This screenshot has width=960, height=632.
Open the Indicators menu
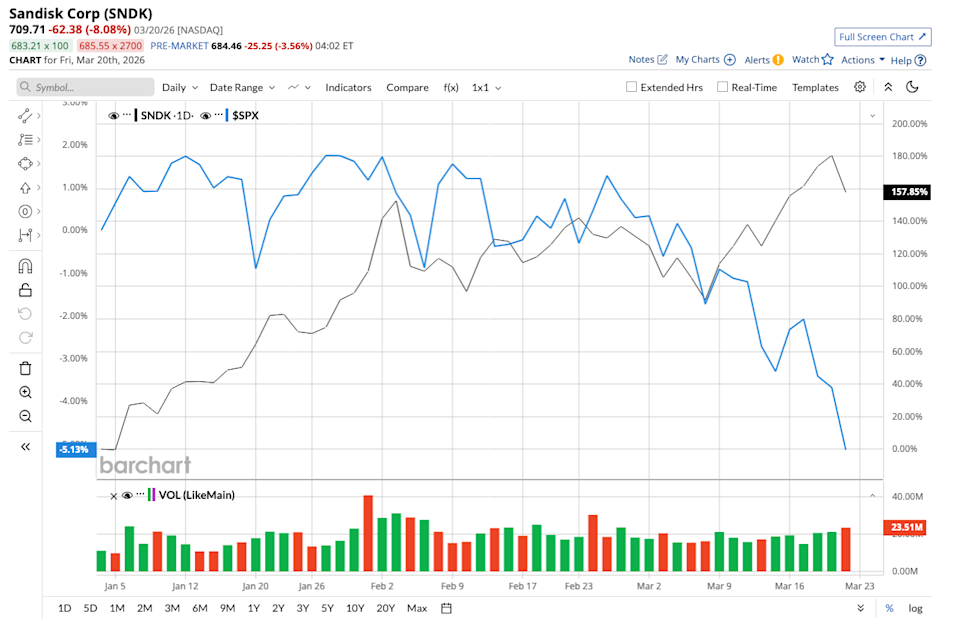(x=348, y=87)
